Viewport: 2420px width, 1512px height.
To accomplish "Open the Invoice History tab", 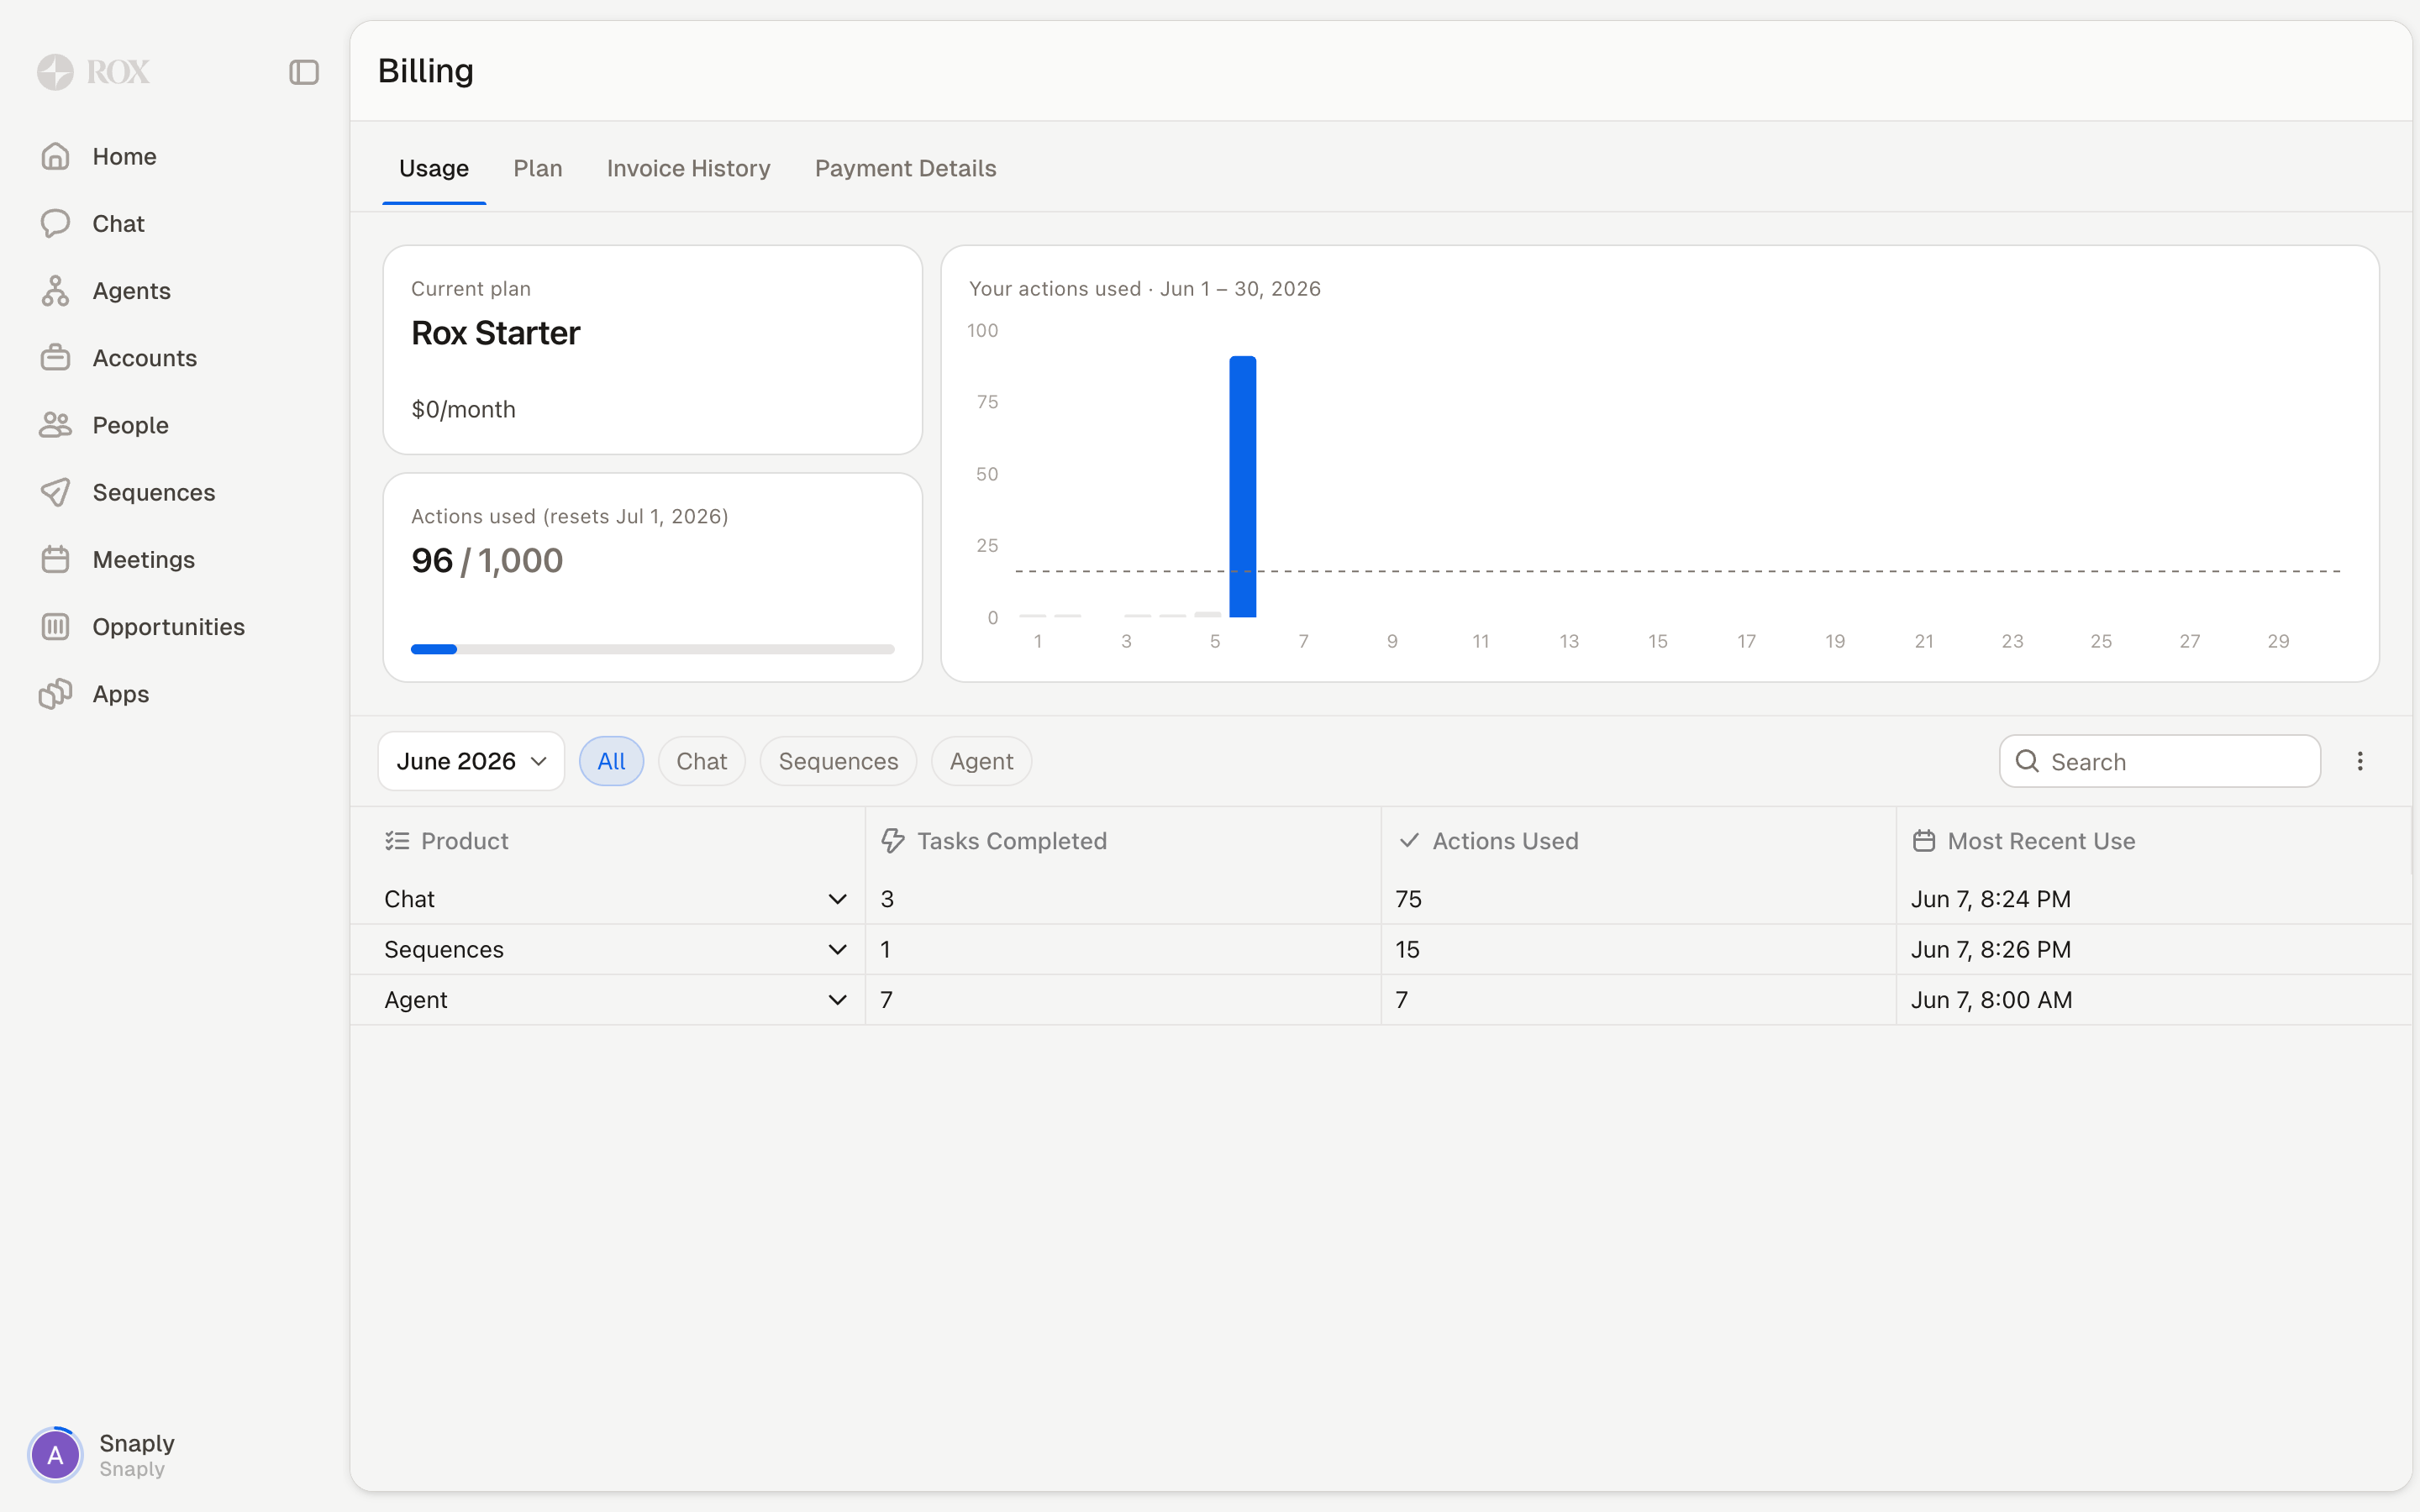I will pos(689,168).
